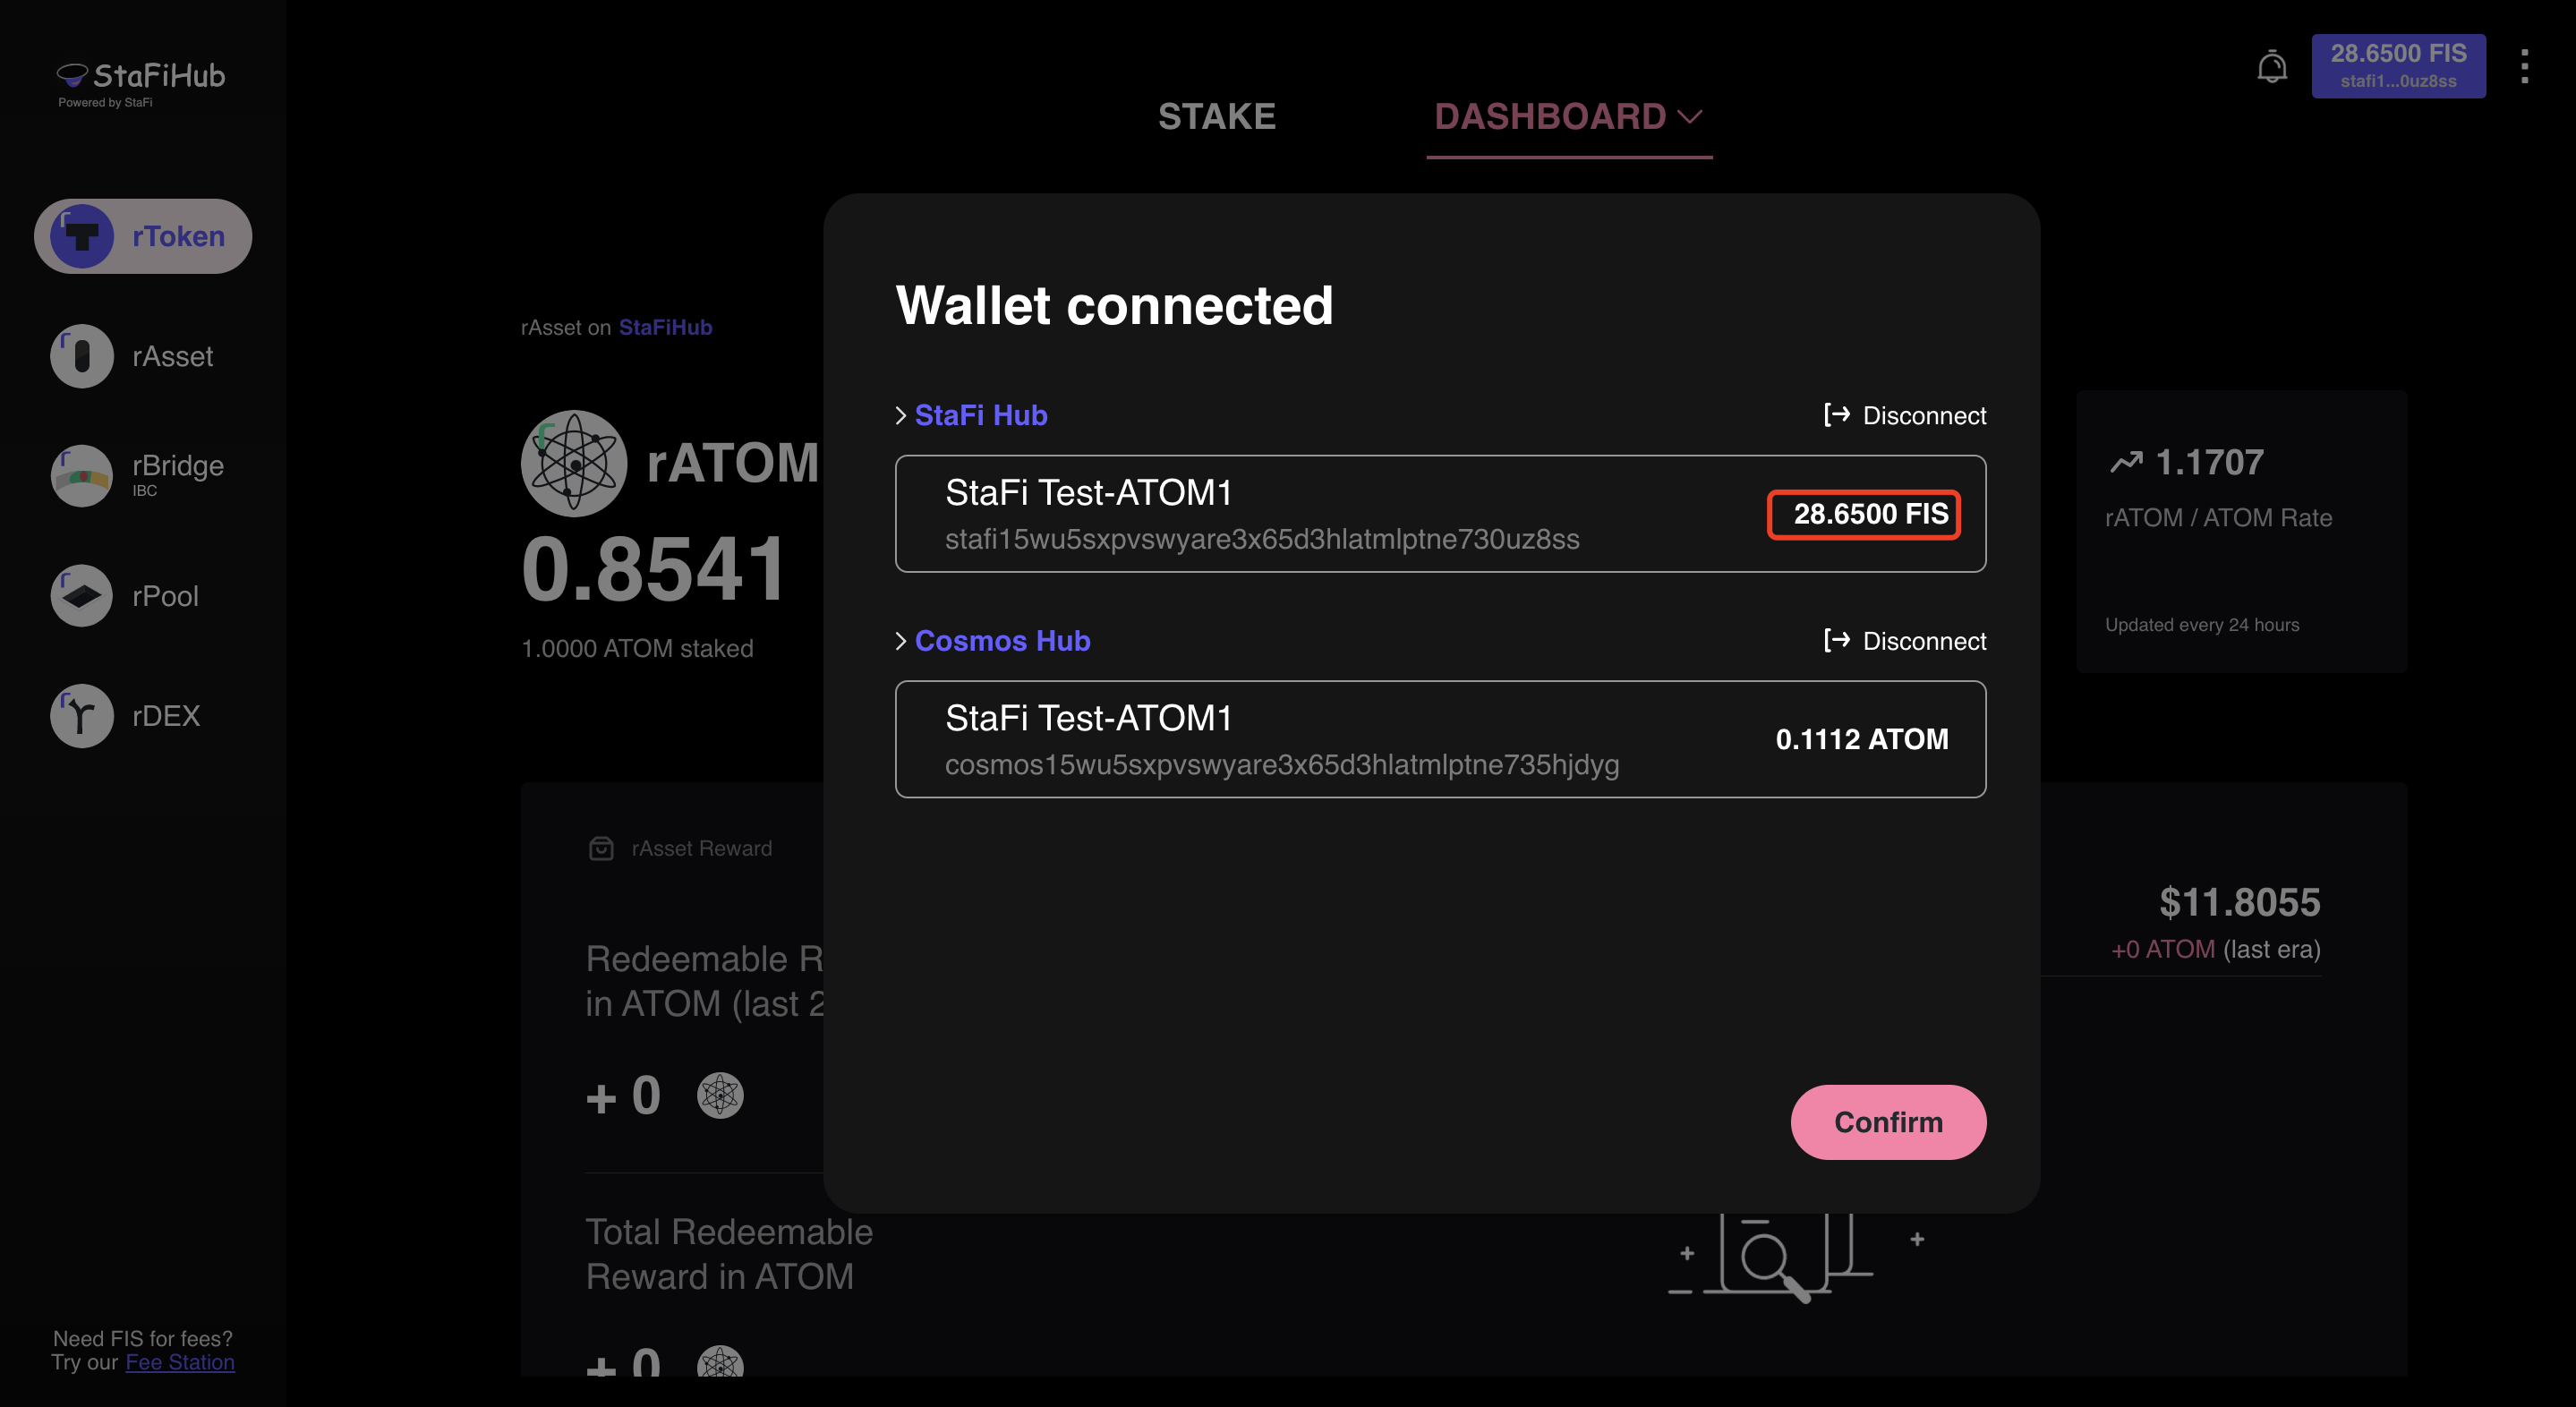This screenshot has width=2576, height=1407.
Task: Open the rAsset sidebar icon
Action: click(82, 356)
